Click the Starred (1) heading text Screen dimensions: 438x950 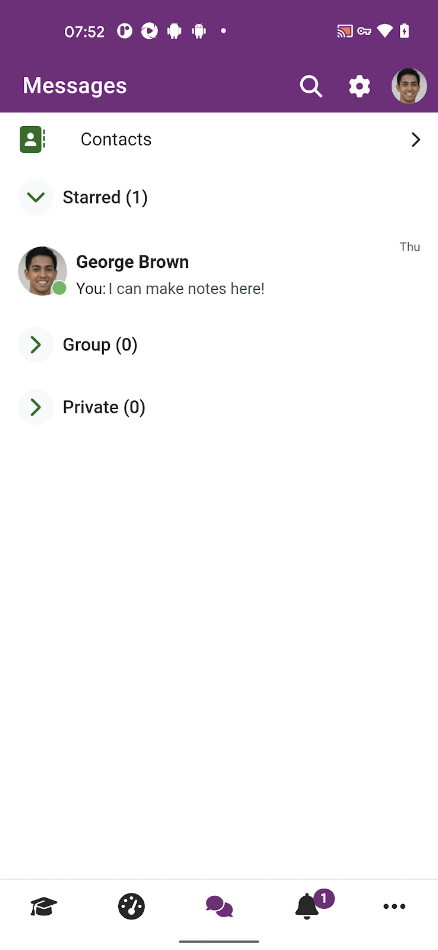pyautogui.click(x=105, y=198)
